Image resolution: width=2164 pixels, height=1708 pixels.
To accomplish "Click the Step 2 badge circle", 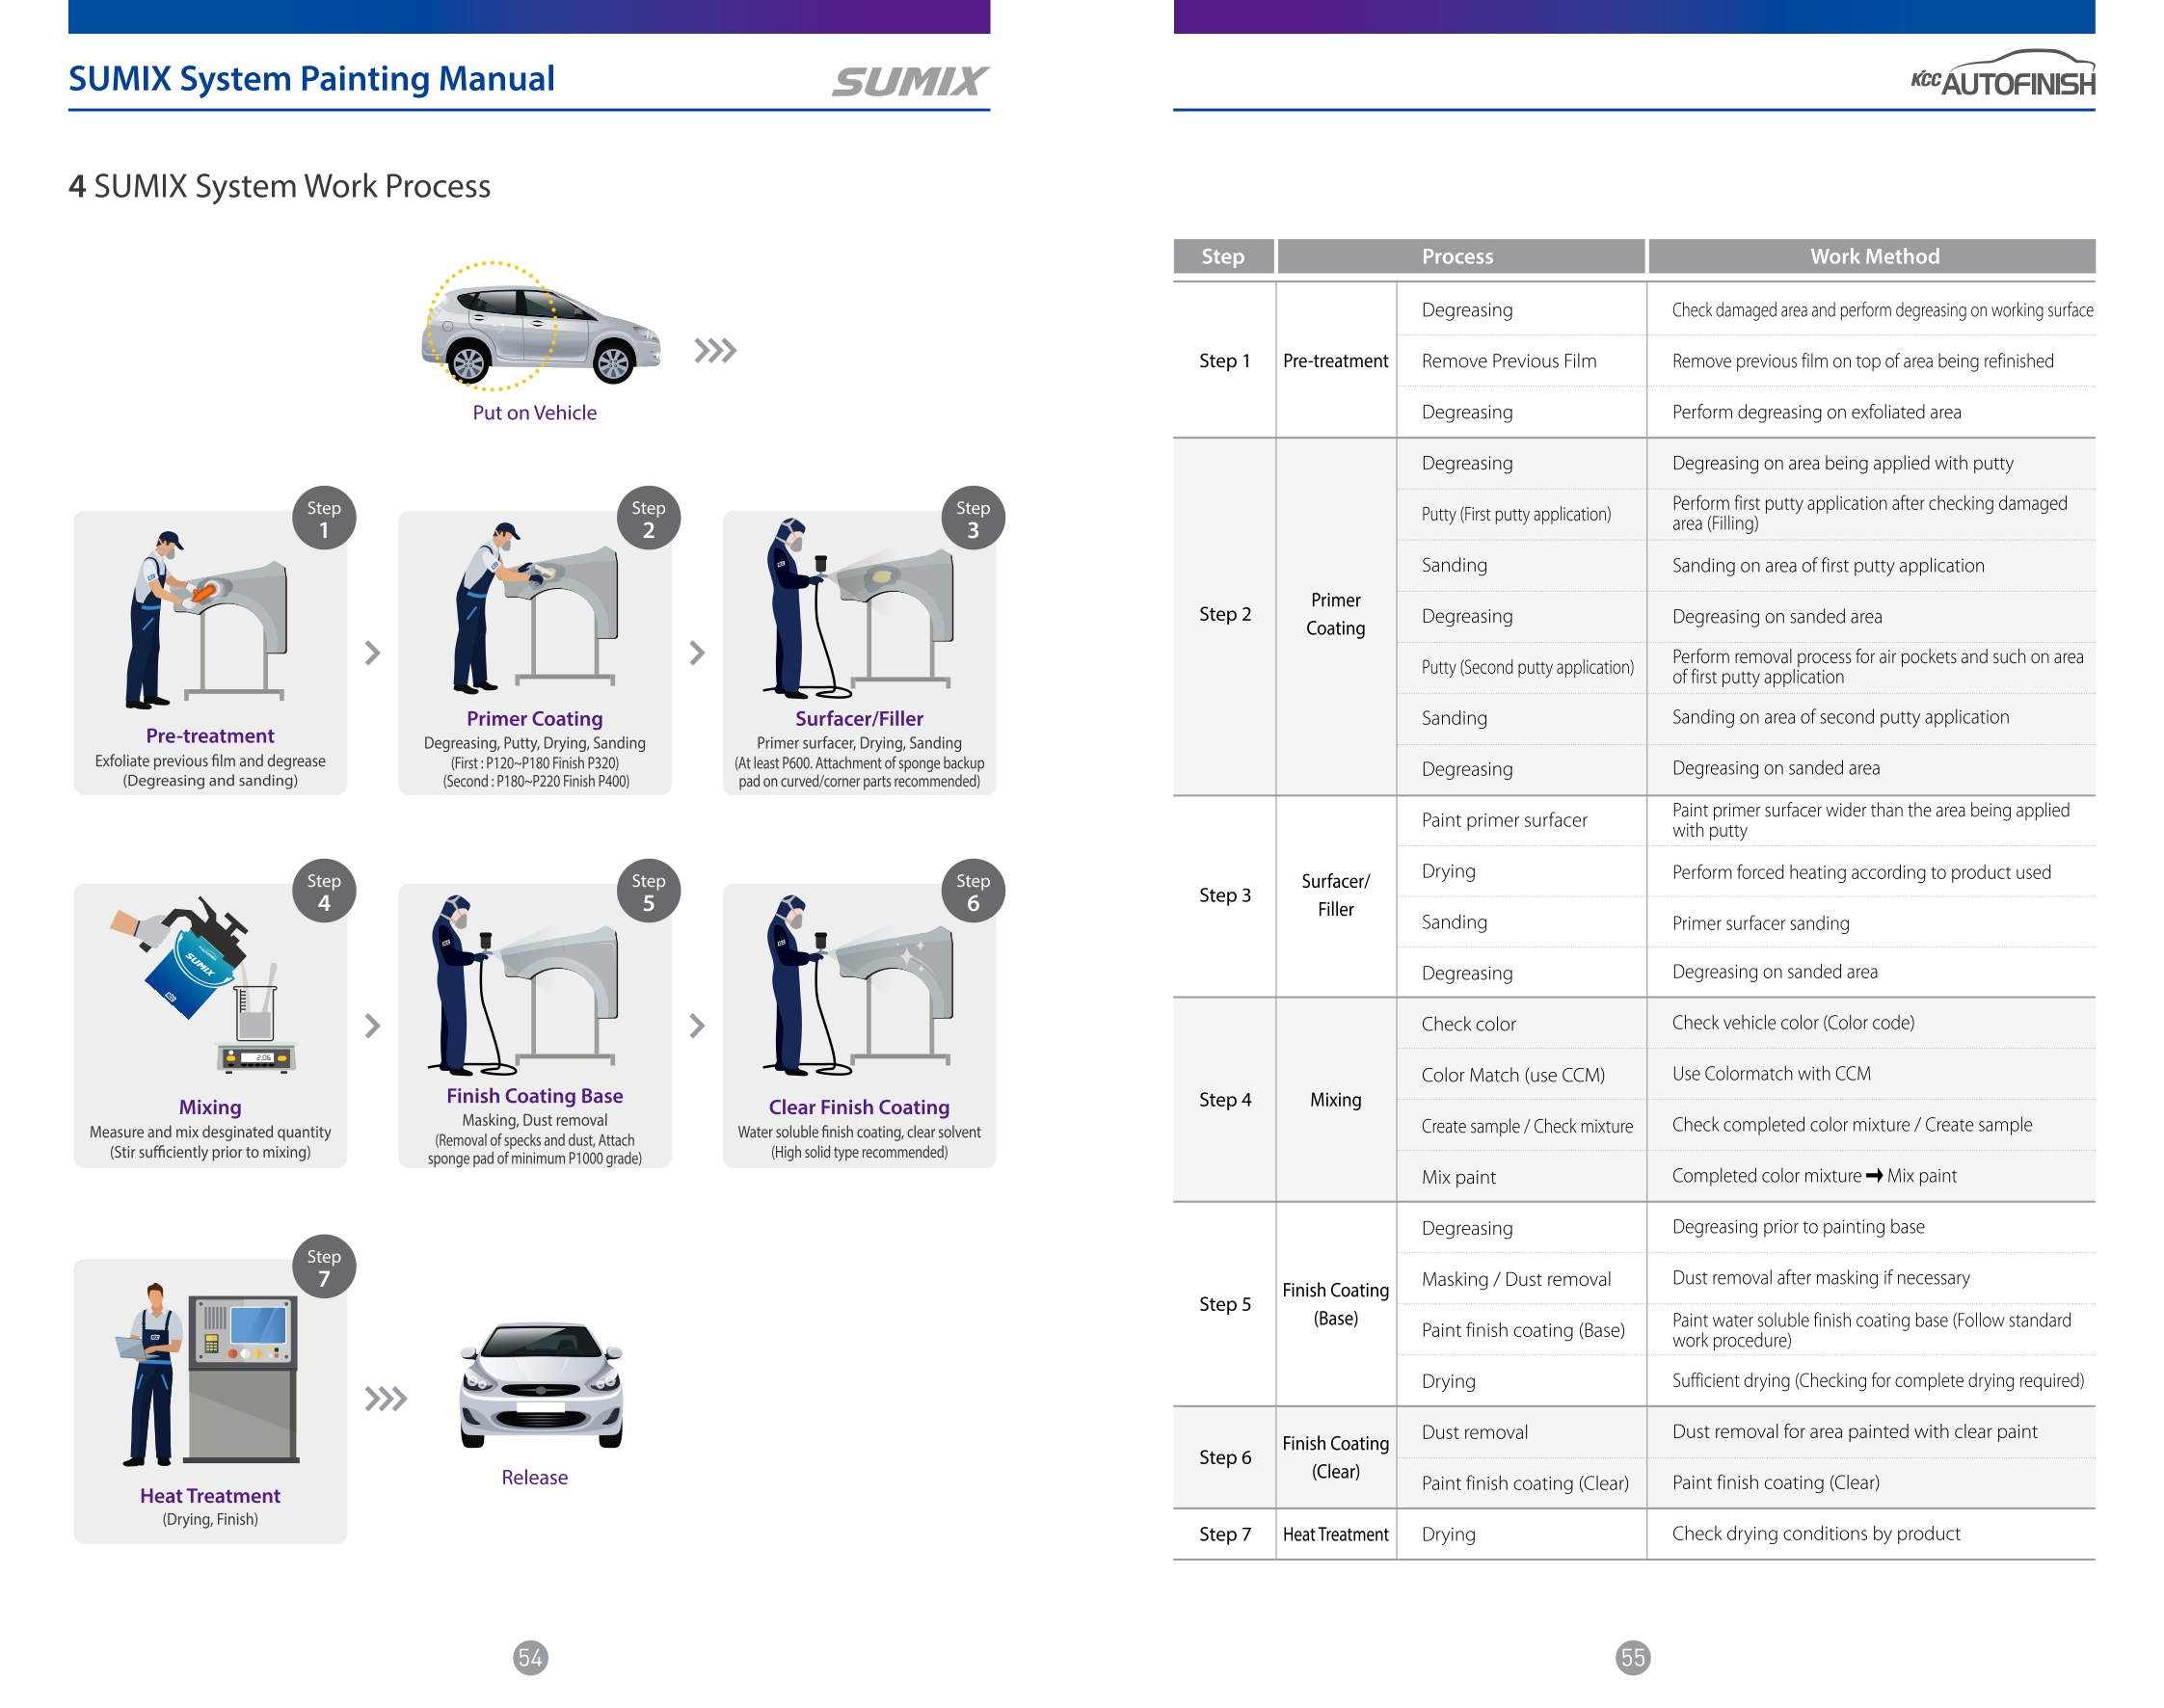I will point(648,518).
